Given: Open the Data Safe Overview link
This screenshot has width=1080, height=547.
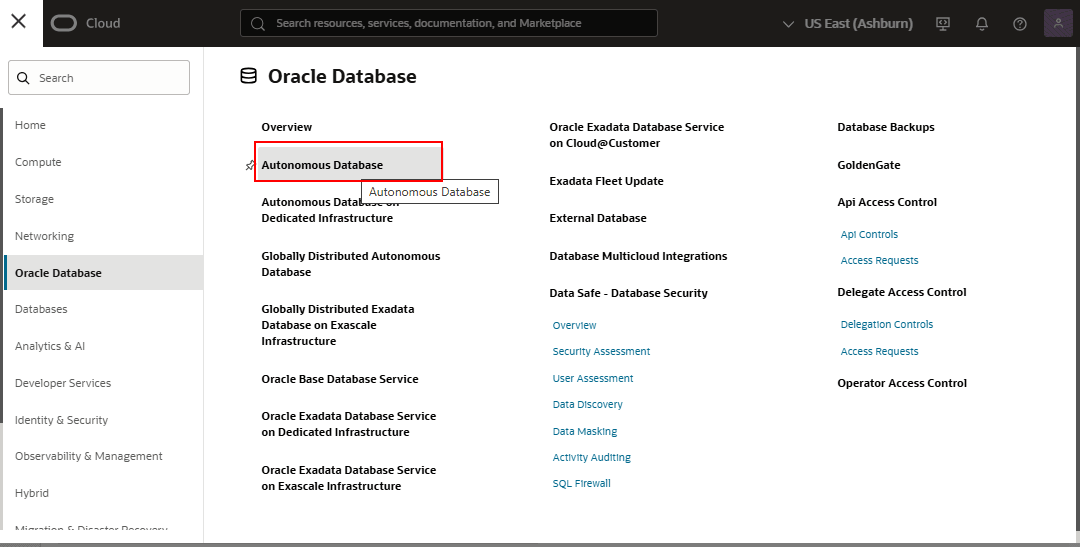Looking at the screenshot, I should point(574,325).
